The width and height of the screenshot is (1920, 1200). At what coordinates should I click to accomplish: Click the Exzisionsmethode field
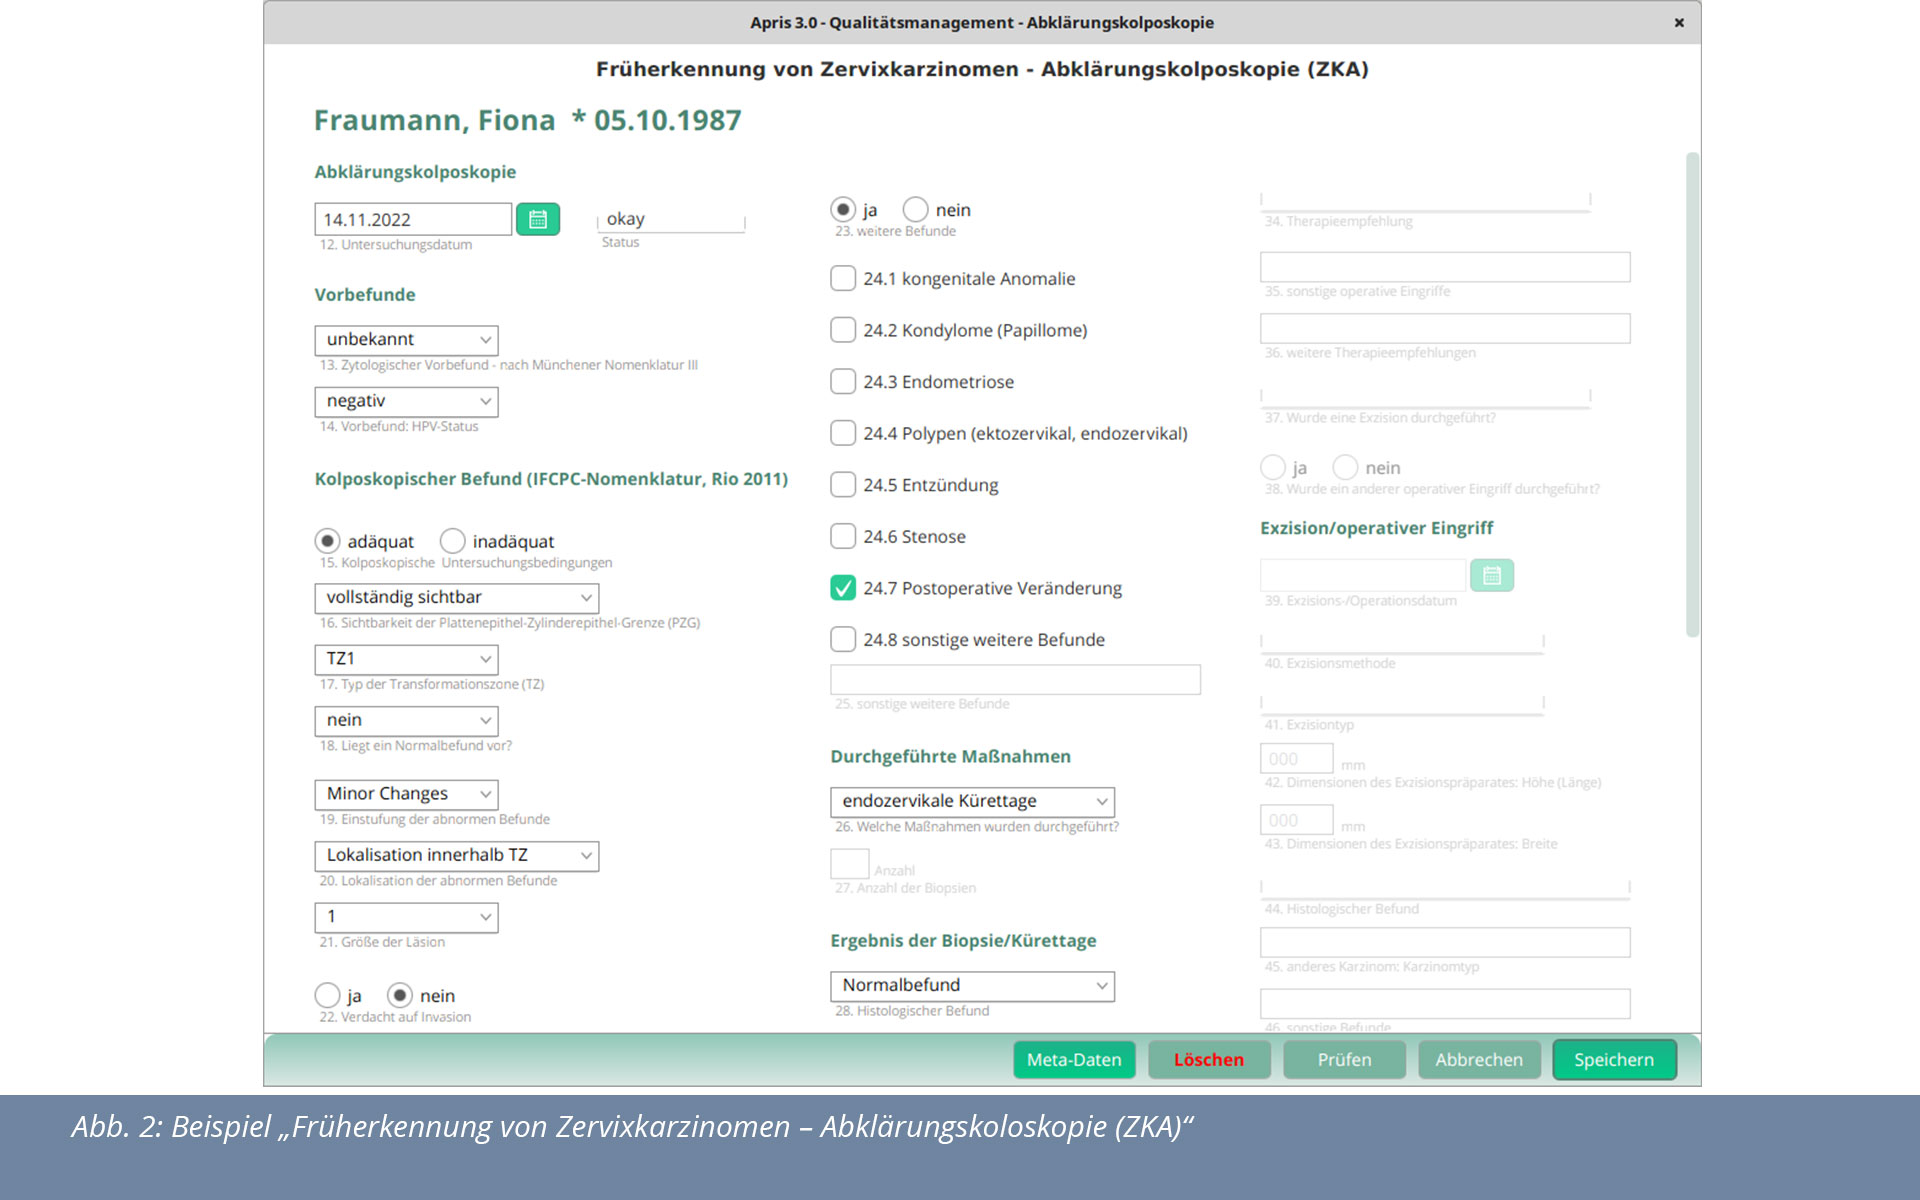[x=1402, y=642]
